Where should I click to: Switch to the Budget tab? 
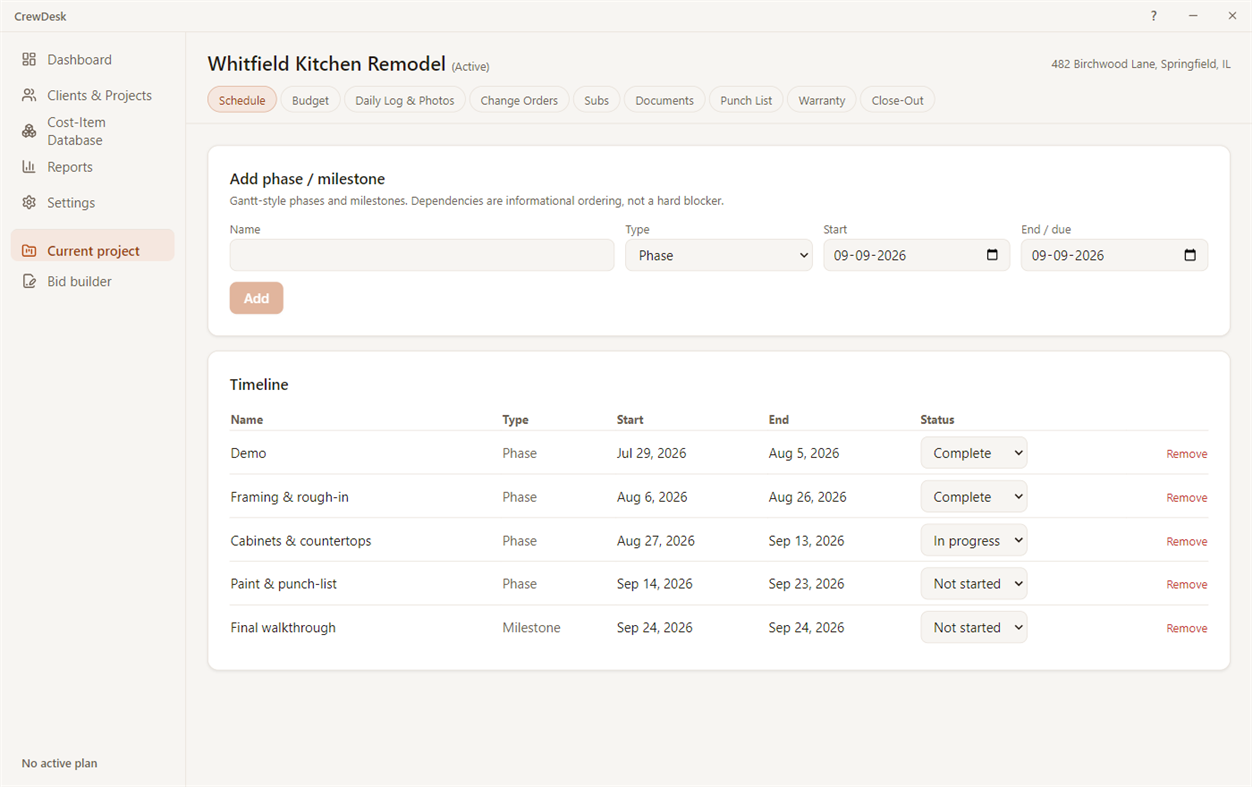(x=310, y=100)
